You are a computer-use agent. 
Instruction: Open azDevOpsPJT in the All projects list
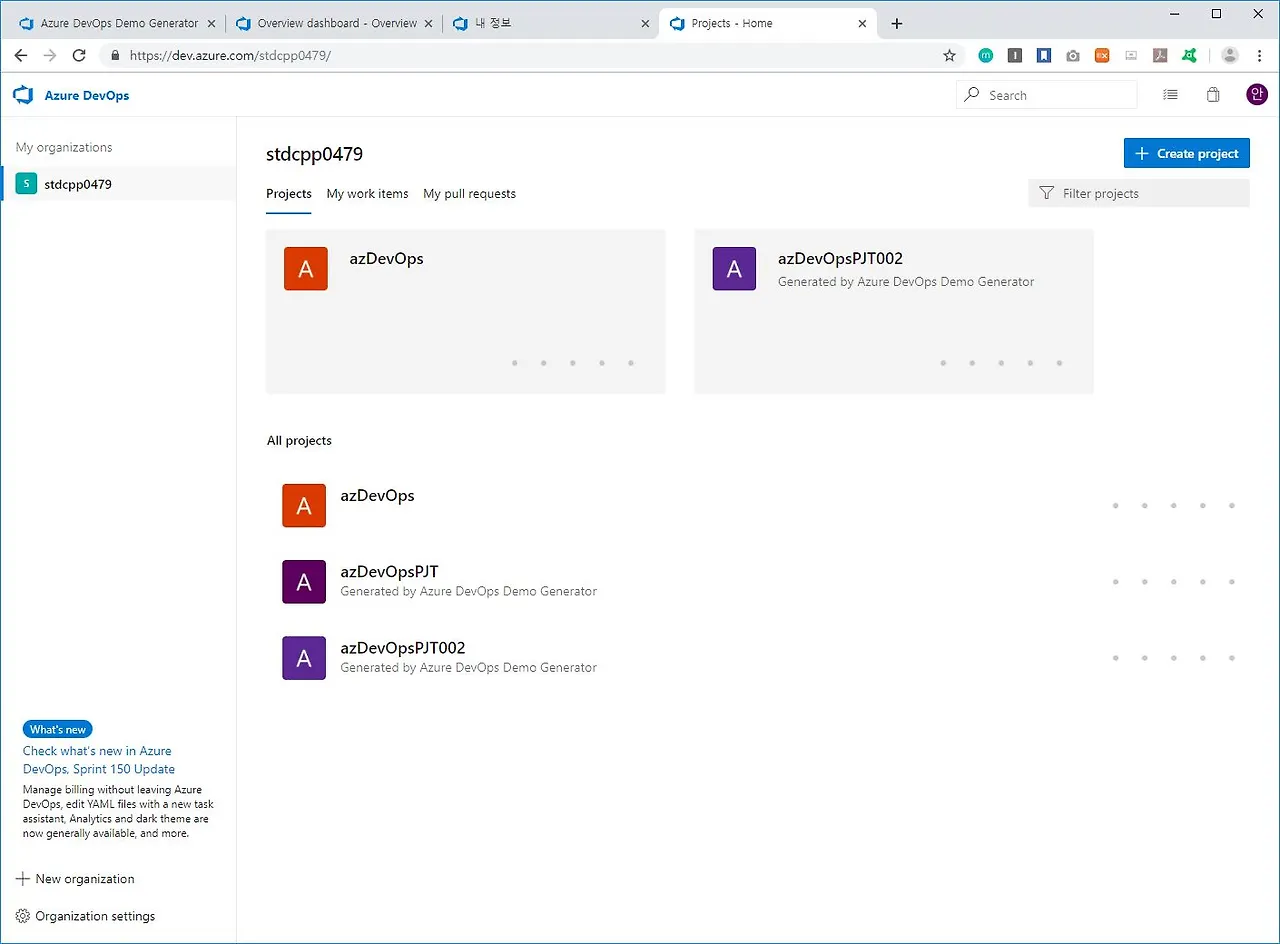tap(389, 572)
